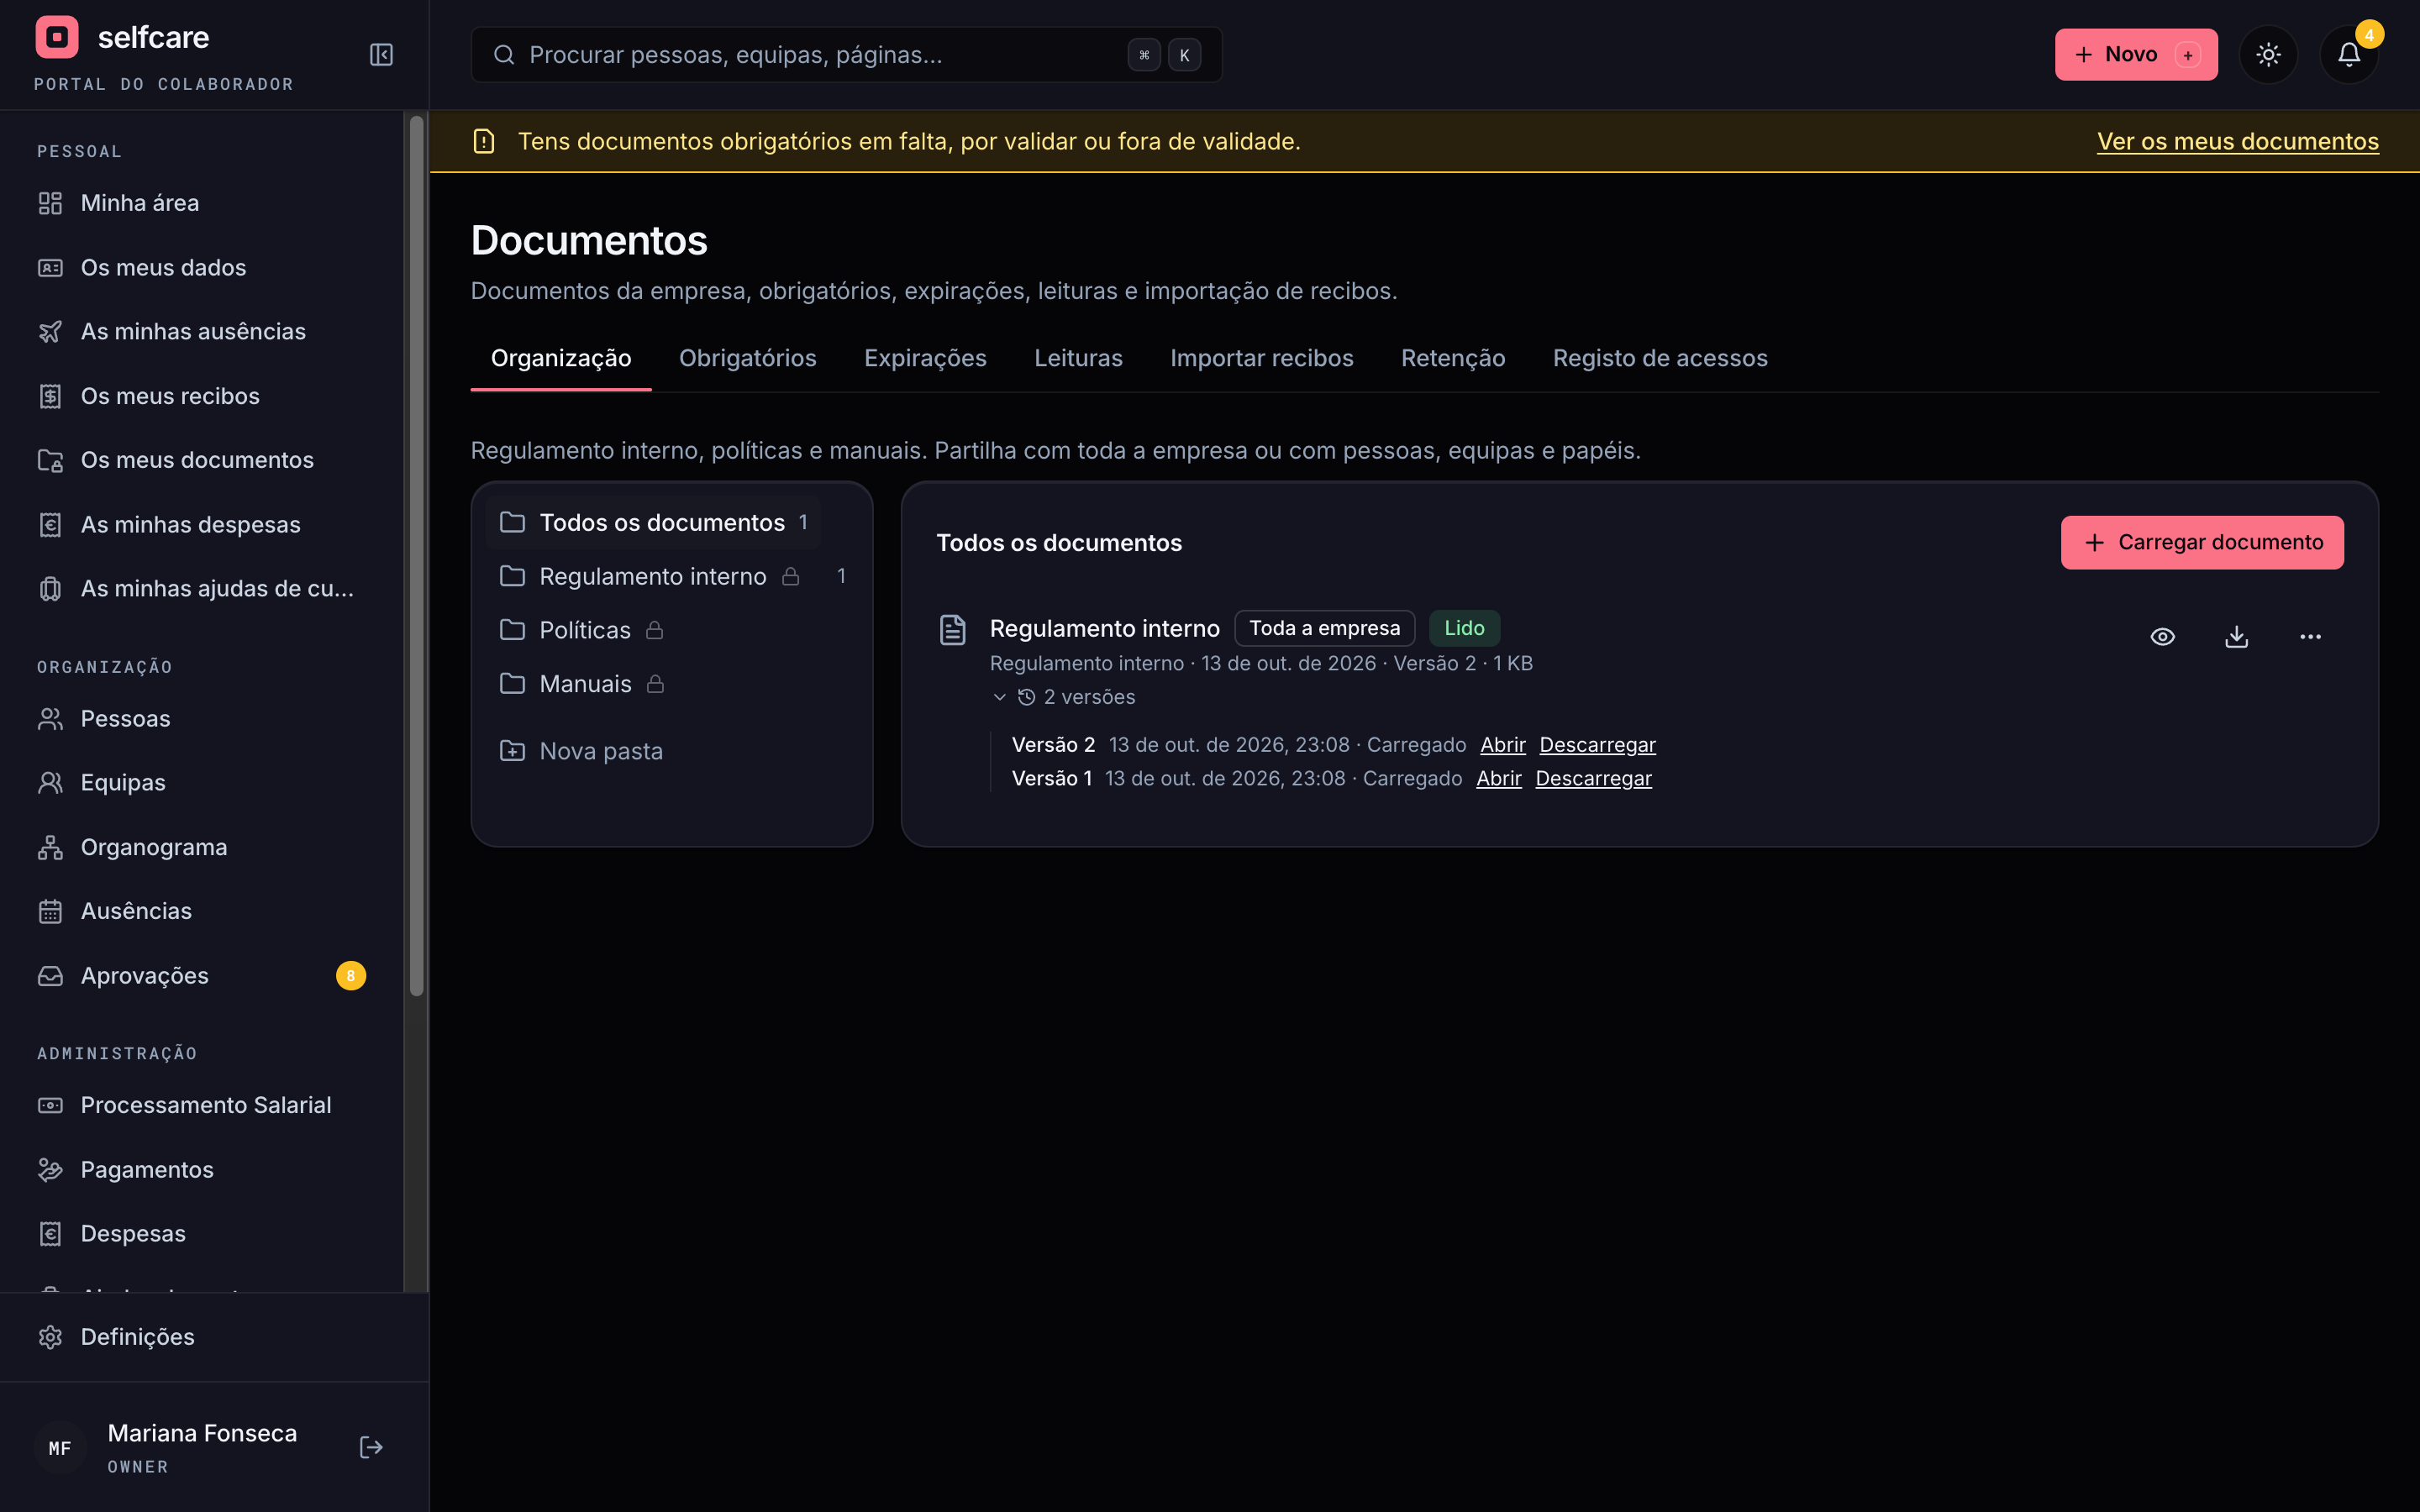Open Processamento Salarial
Screen dimensions: 2420x1512
point(201,1105)
